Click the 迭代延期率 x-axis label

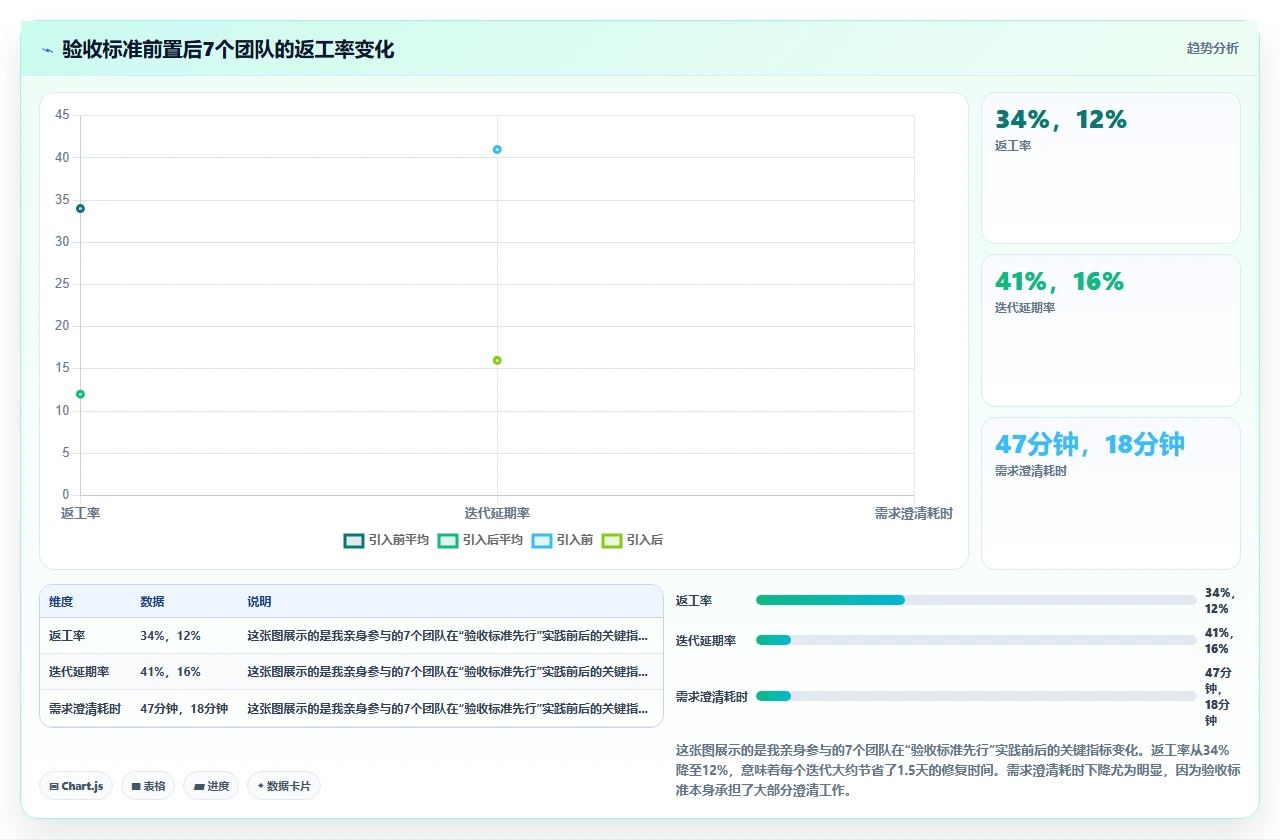pos(497,513)
